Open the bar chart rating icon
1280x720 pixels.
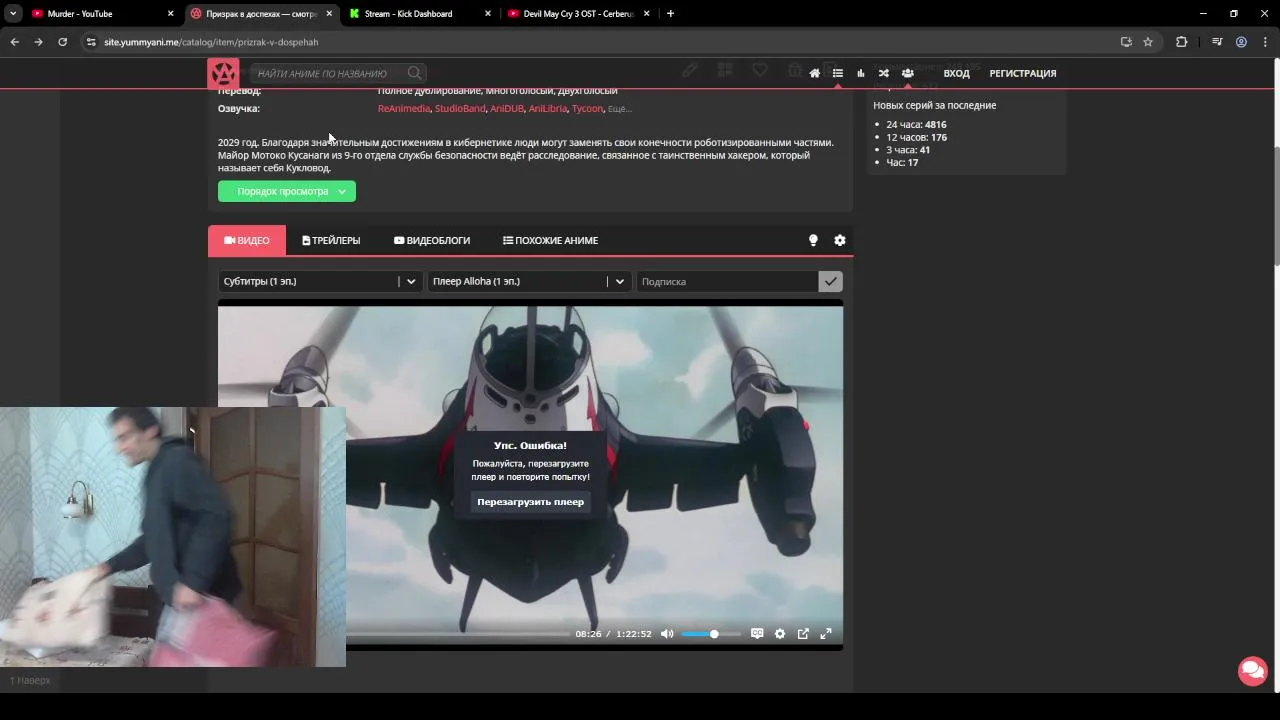861,73
